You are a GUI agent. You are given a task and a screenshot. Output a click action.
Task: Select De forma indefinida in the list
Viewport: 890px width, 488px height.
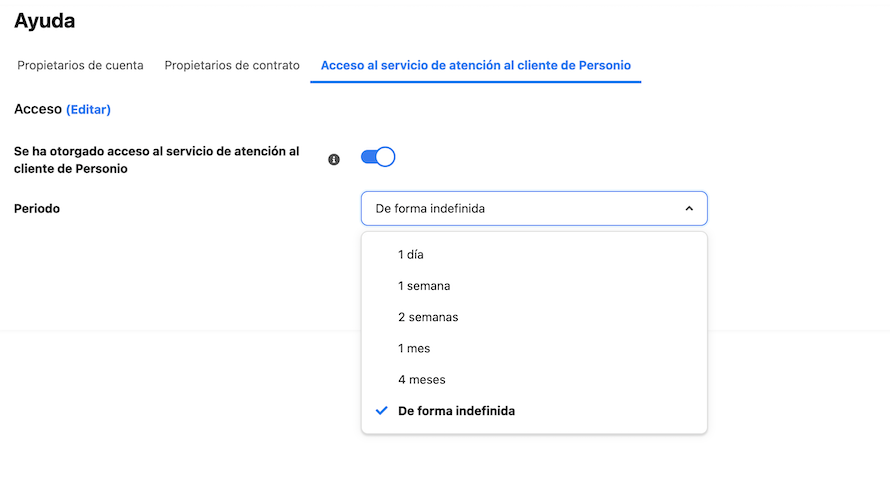click(x=534, y=411)
